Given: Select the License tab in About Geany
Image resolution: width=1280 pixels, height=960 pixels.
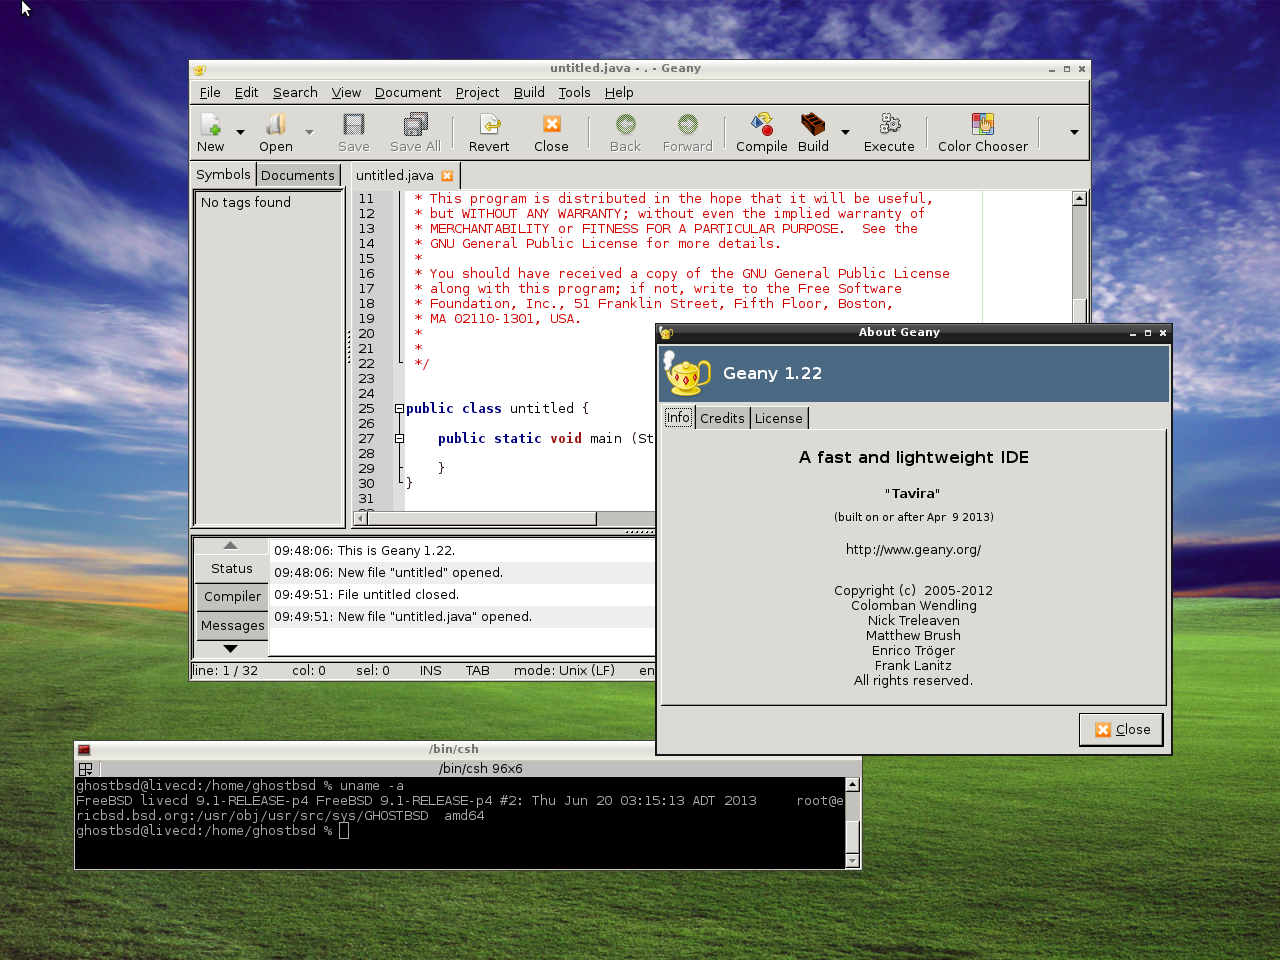Looking at the screenshot, I should pos(779,418).
